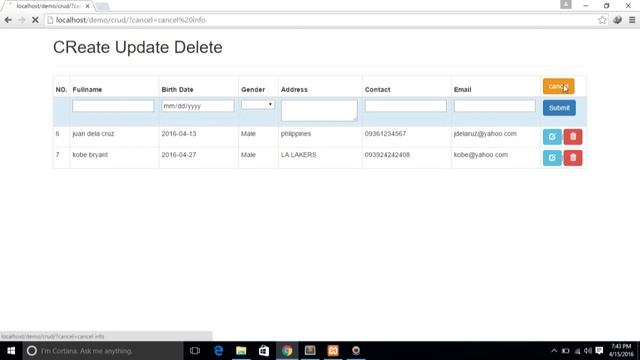Select the localhost/demo/crud browser tab

tap(47, 6)
